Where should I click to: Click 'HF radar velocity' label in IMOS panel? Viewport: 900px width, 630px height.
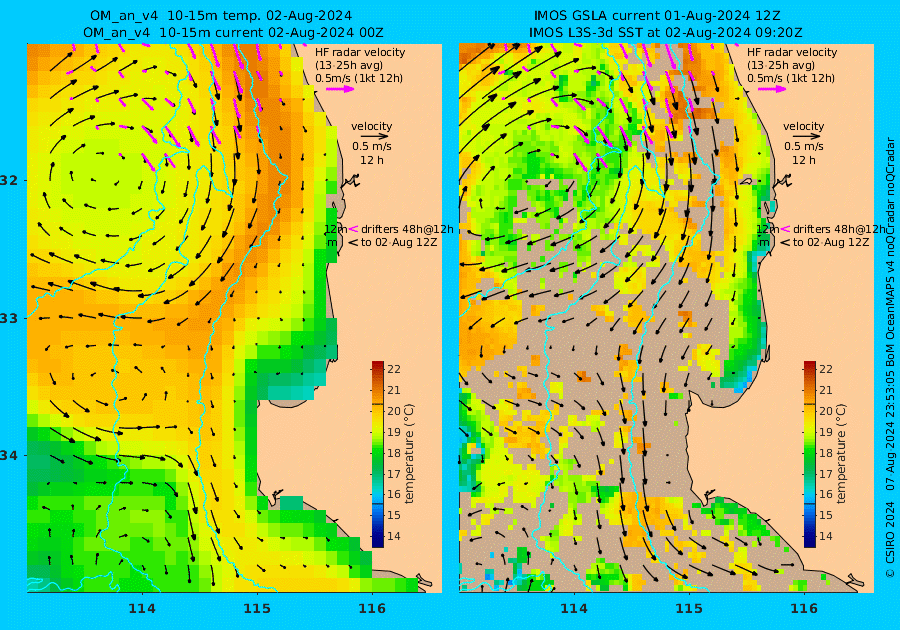(792, 52)
